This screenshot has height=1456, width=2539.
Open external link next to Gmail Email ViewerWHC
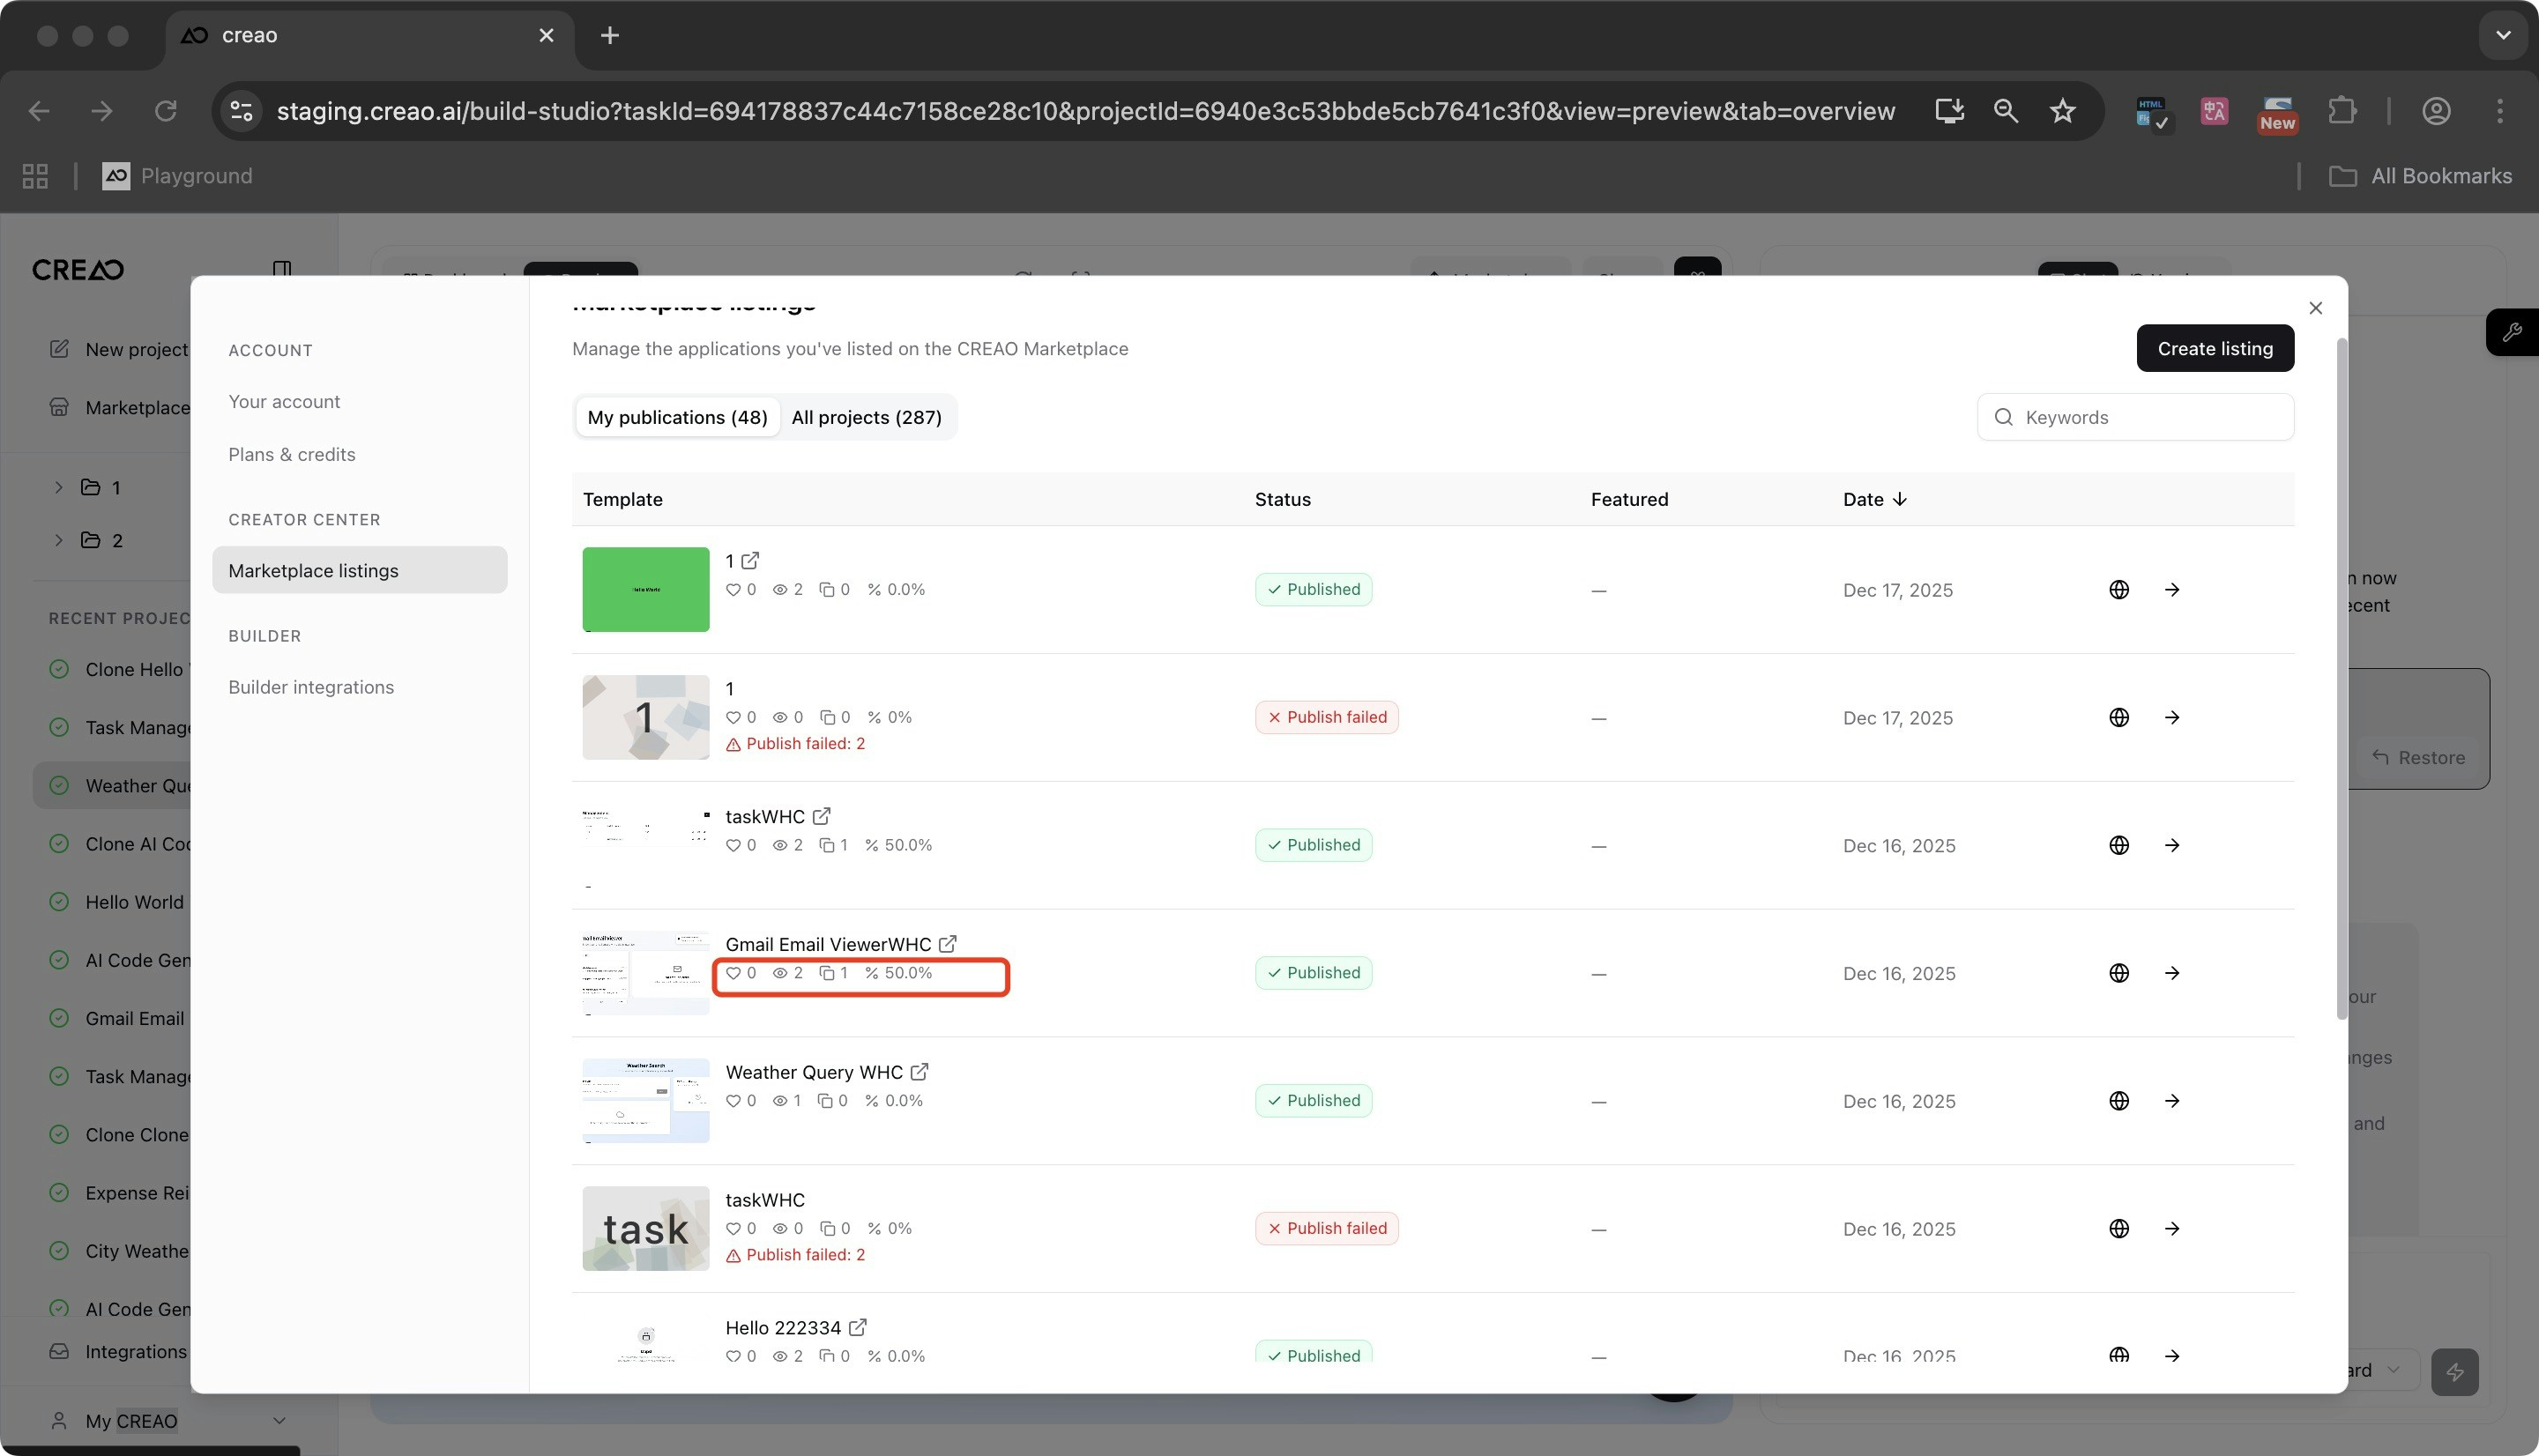pyautogui.click(x=947, y=944)
